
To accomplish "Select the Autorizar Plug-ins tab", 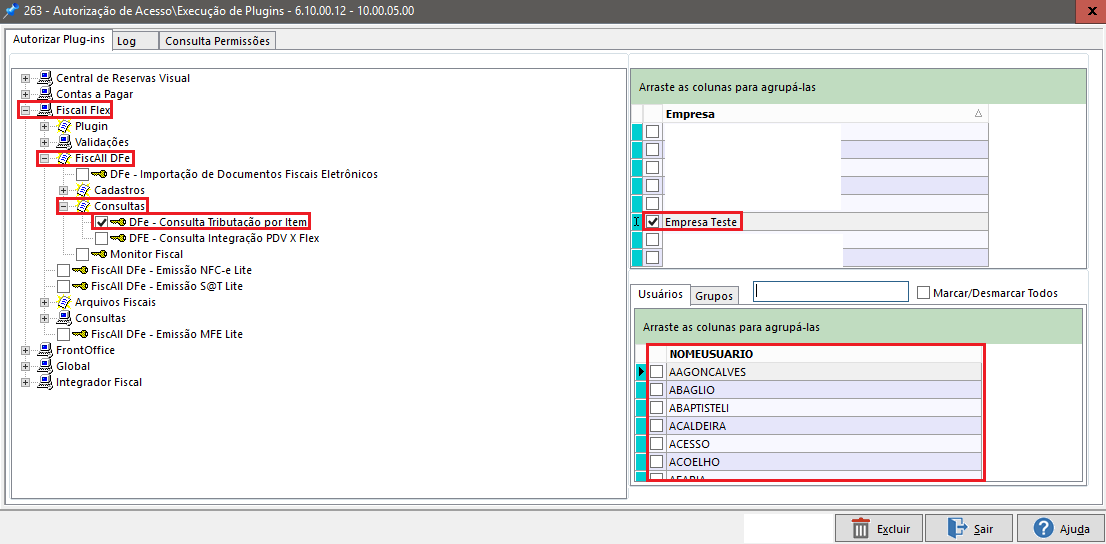I will tap(59, 40).
